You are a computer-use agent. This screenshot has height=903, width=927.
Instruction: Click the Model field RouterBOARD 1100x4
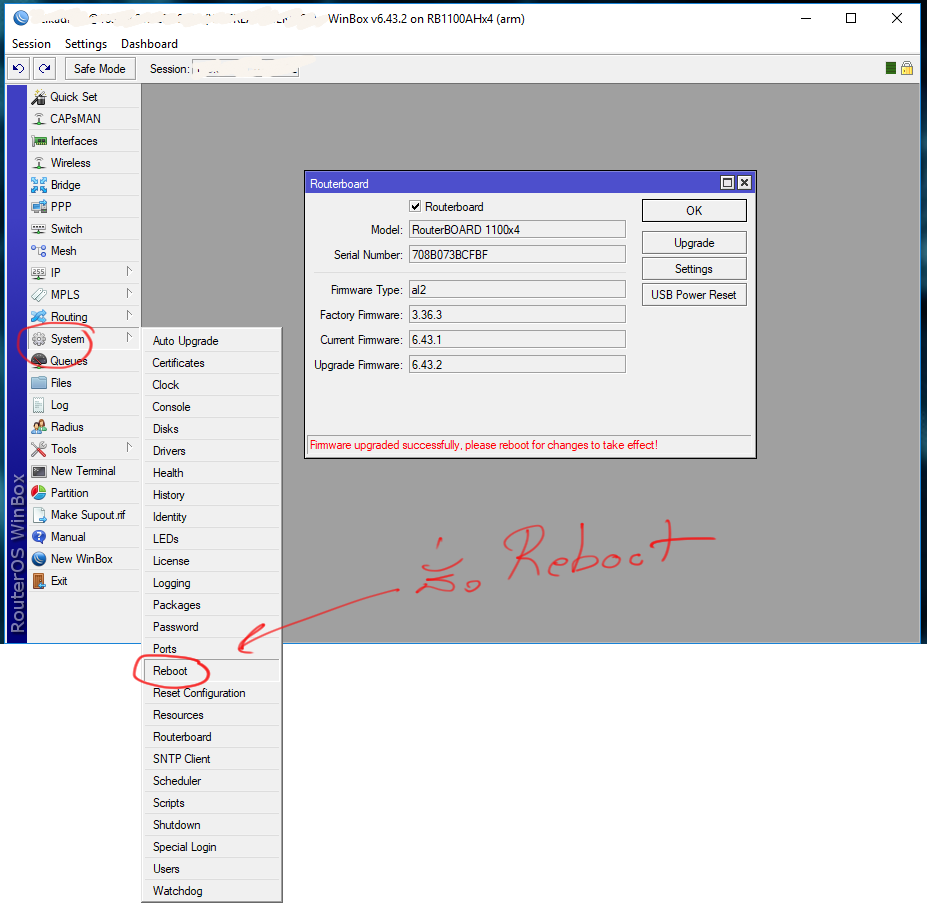pos(517,229)
